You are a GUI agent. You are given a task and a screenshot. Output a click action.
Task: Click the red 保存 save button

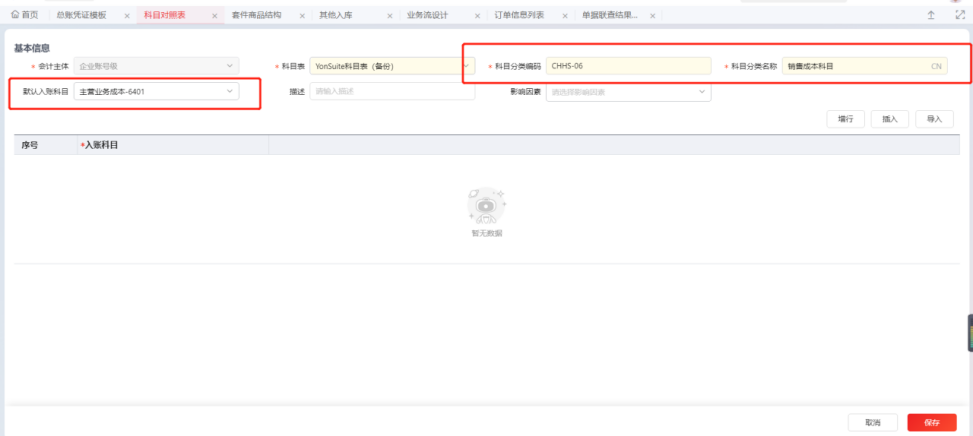tap(931, 422)
